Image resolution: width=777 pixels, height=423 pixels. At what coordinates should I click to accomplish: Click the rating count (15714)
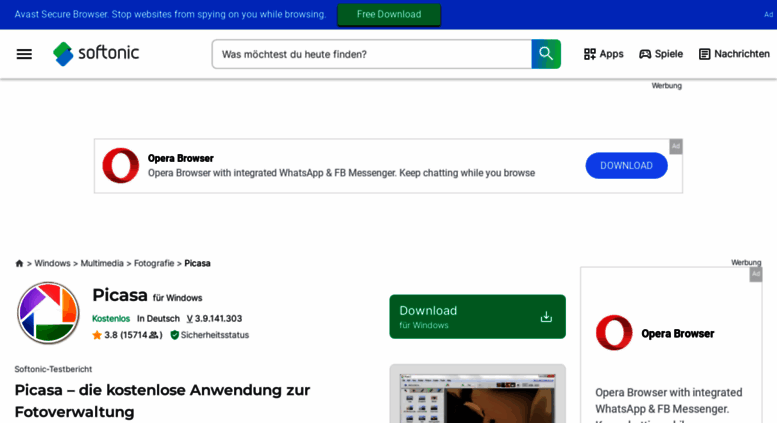pyautogui.click(x=141, y=335)
